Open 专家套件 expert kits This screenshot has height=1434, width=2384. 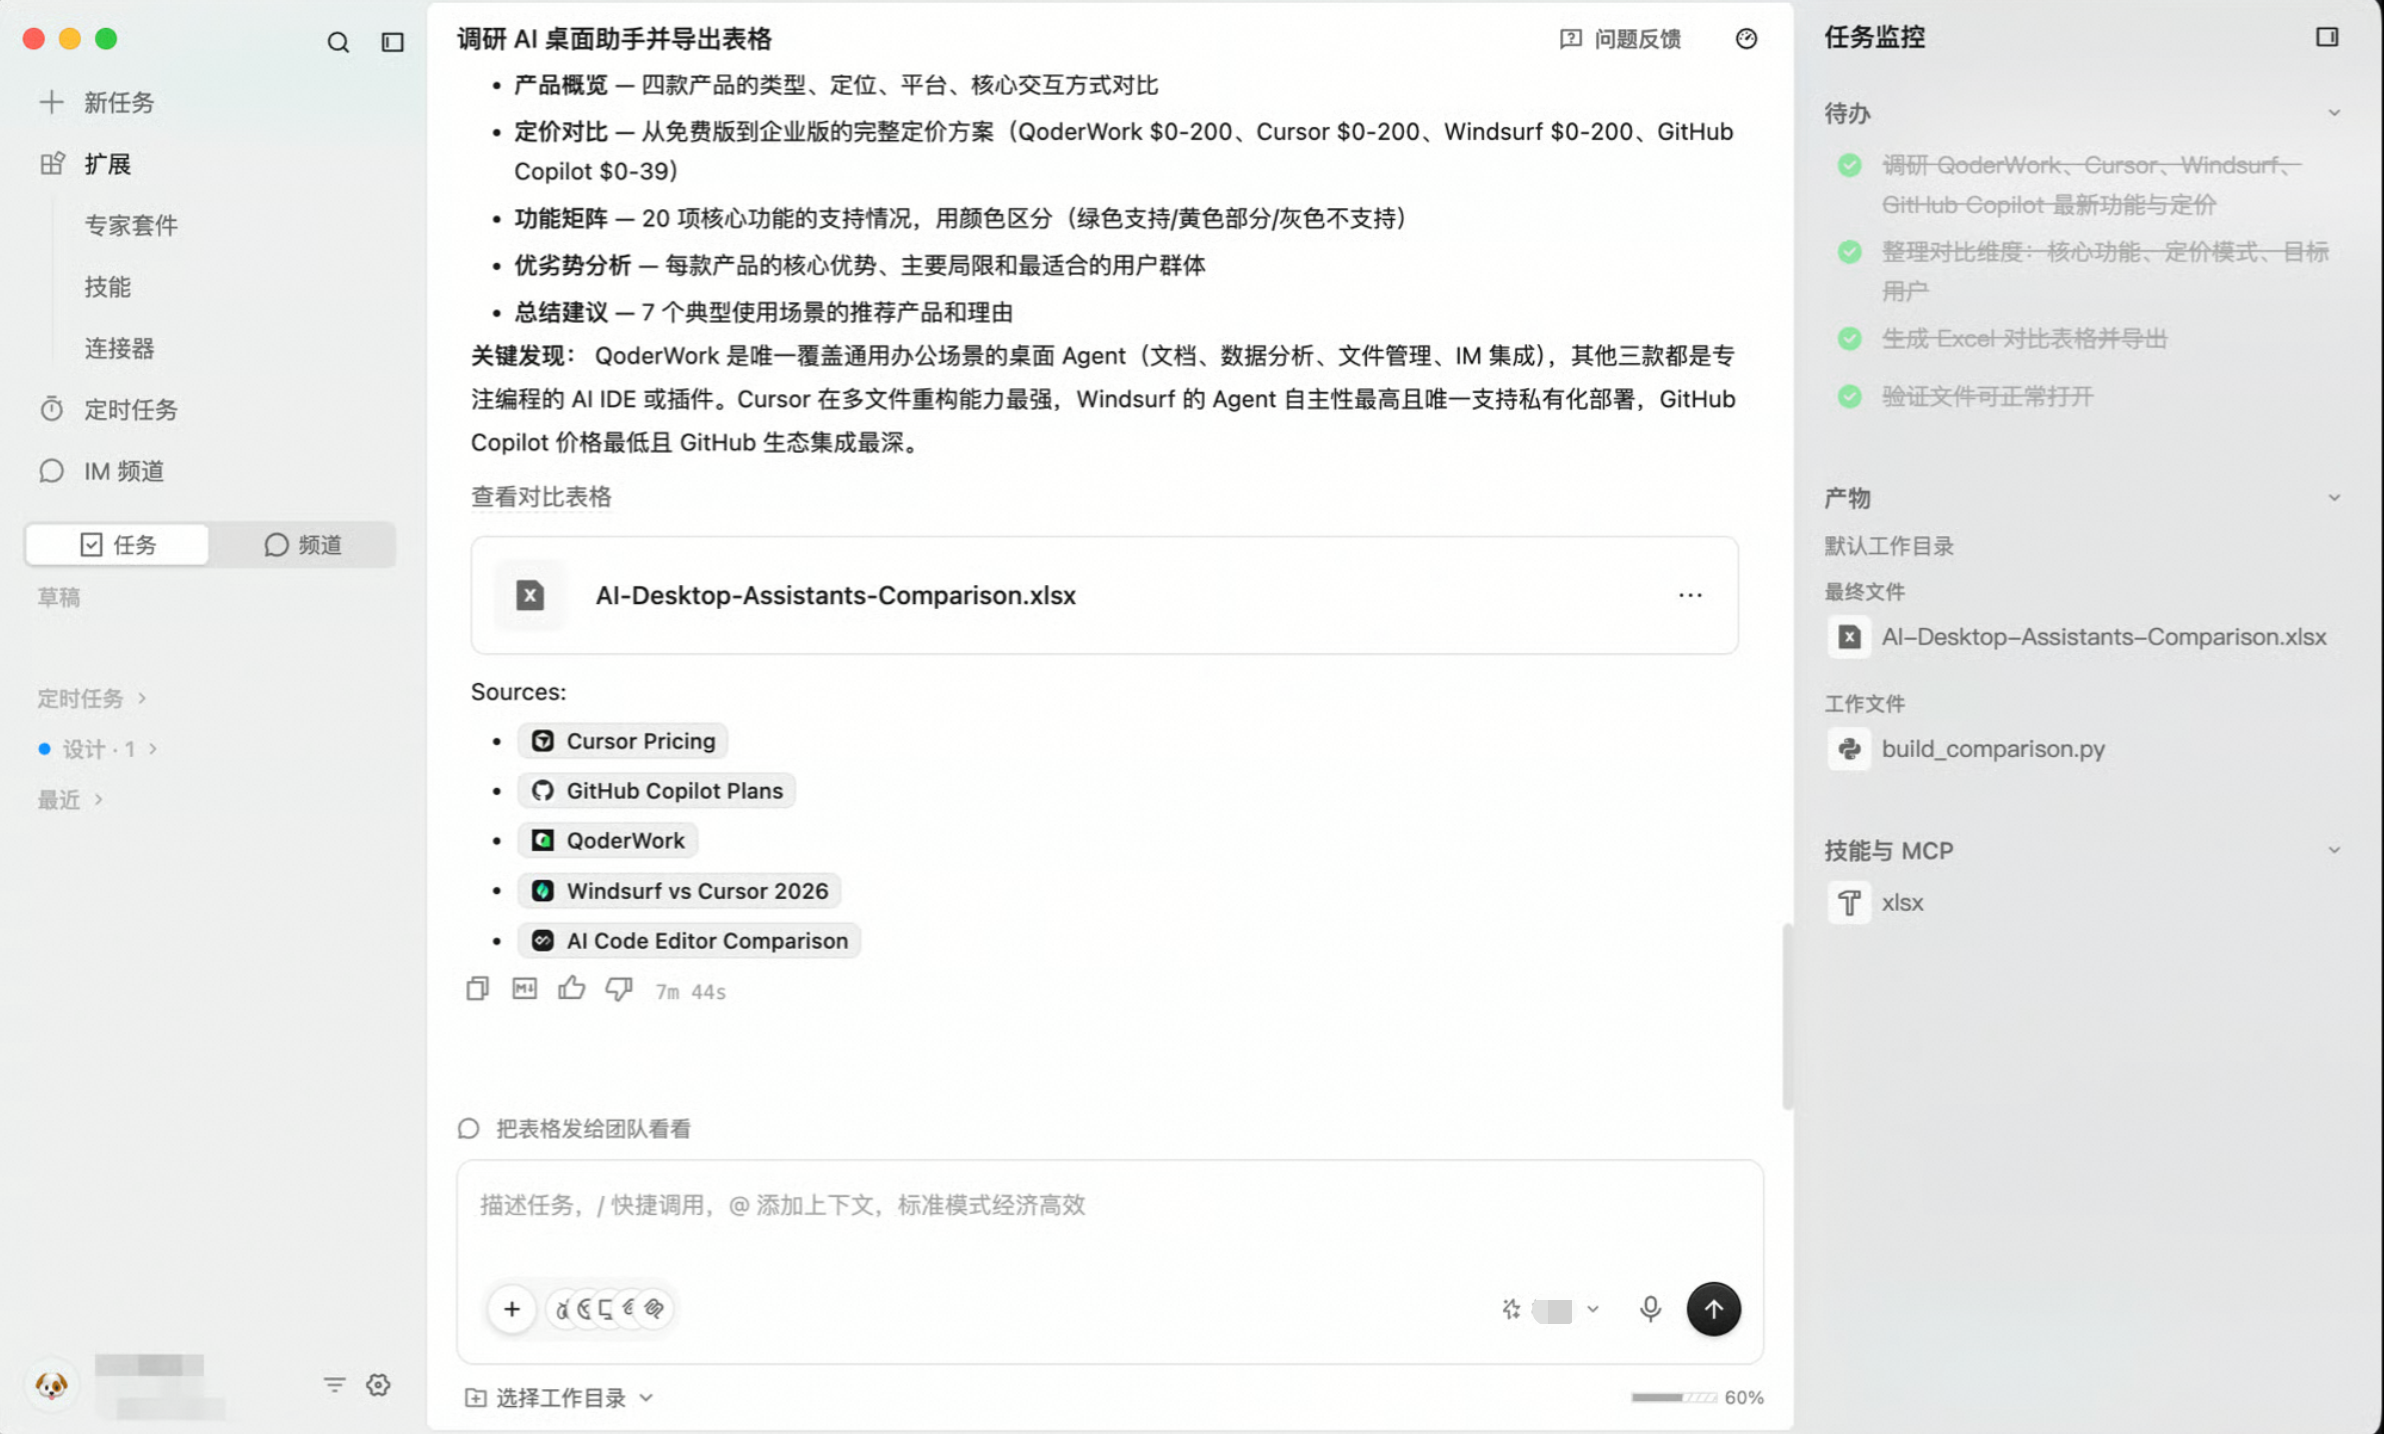[131, 225]
